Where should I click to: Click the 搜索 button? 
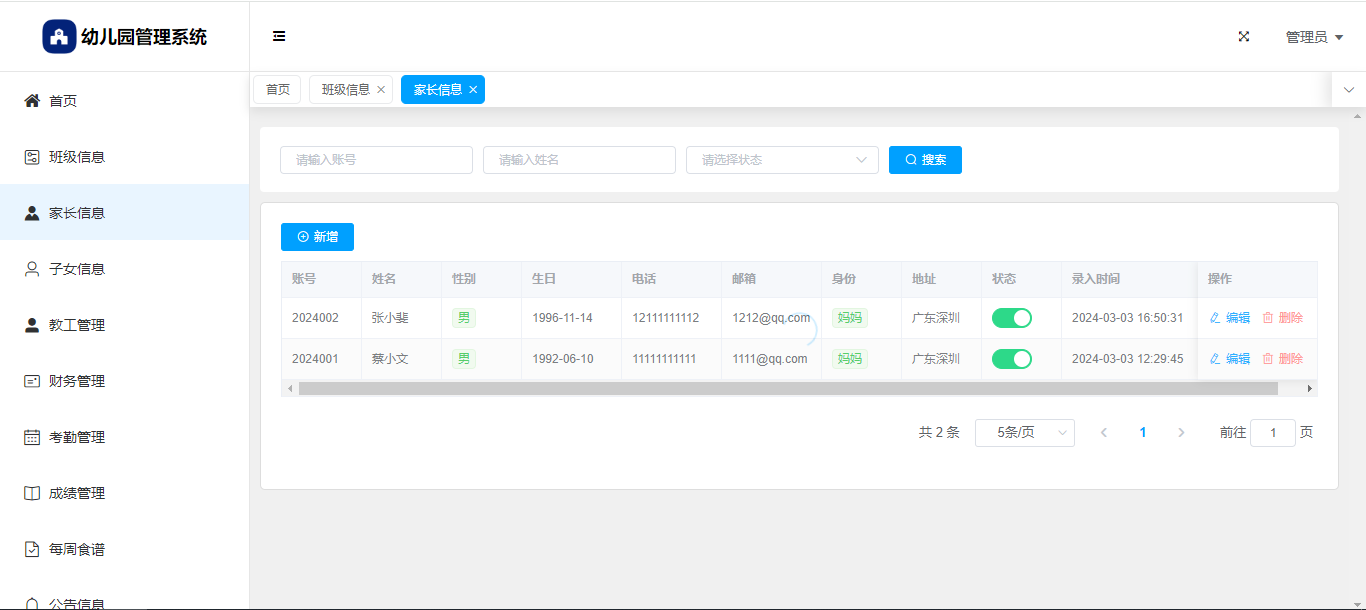pyautogui.click(x=925, y=160)
